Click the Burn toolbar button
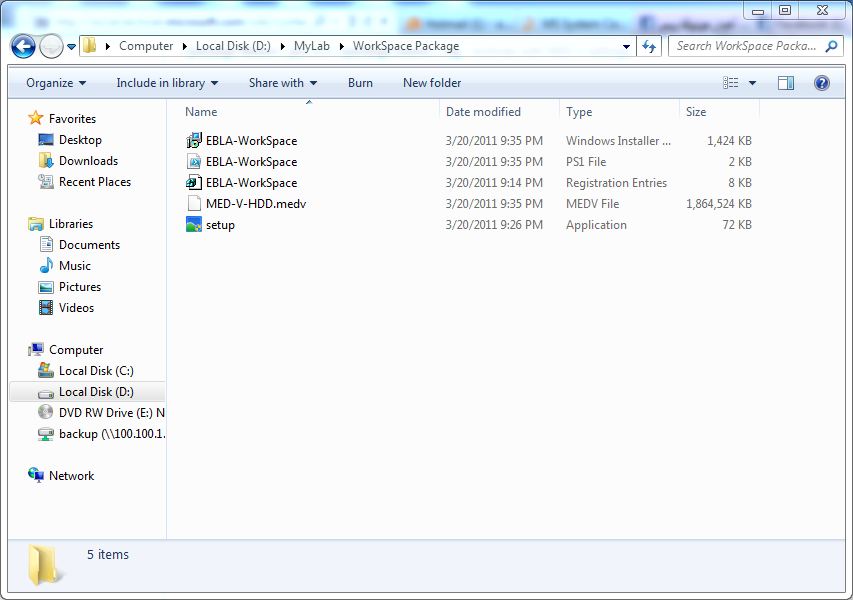Screen dimensions: 853x600 360,83
